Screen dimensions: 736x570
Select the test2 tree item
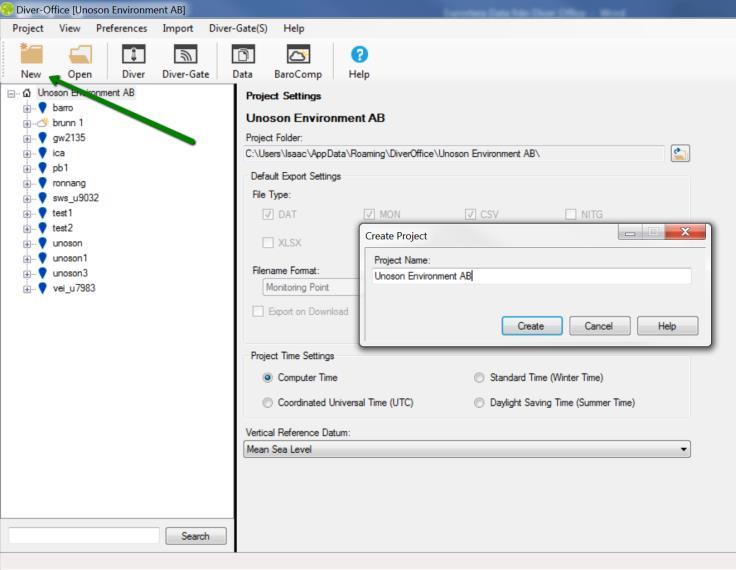click(62, 228)
